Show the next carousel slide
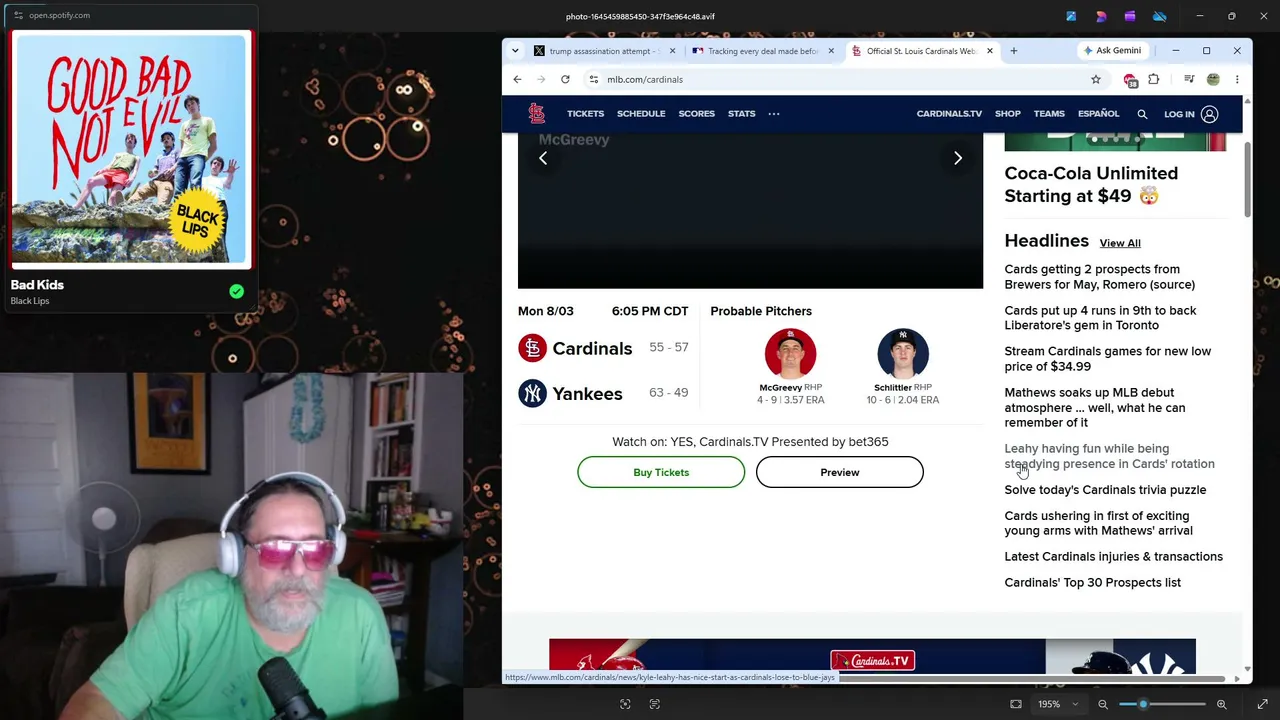Image resolution: width=1280 pixels, height=720 pixels. pyautogui.click(x=958, y=158)
